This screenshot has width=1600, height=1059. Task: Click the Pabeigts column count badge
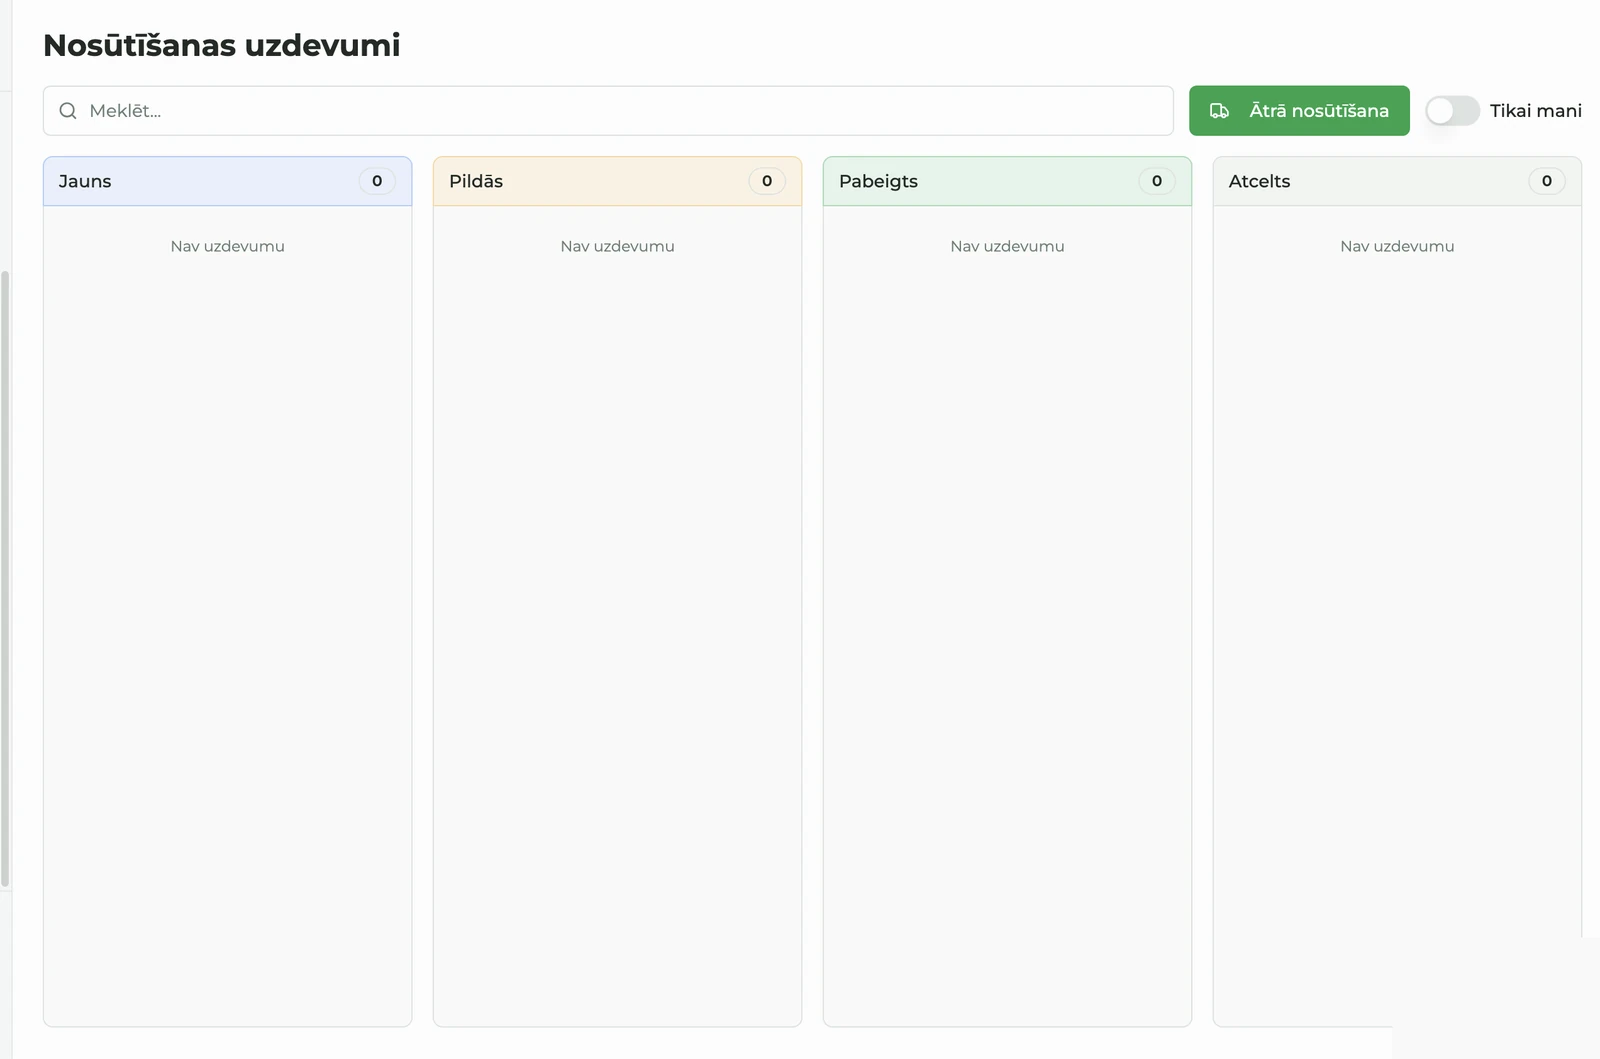point(1157,181)
